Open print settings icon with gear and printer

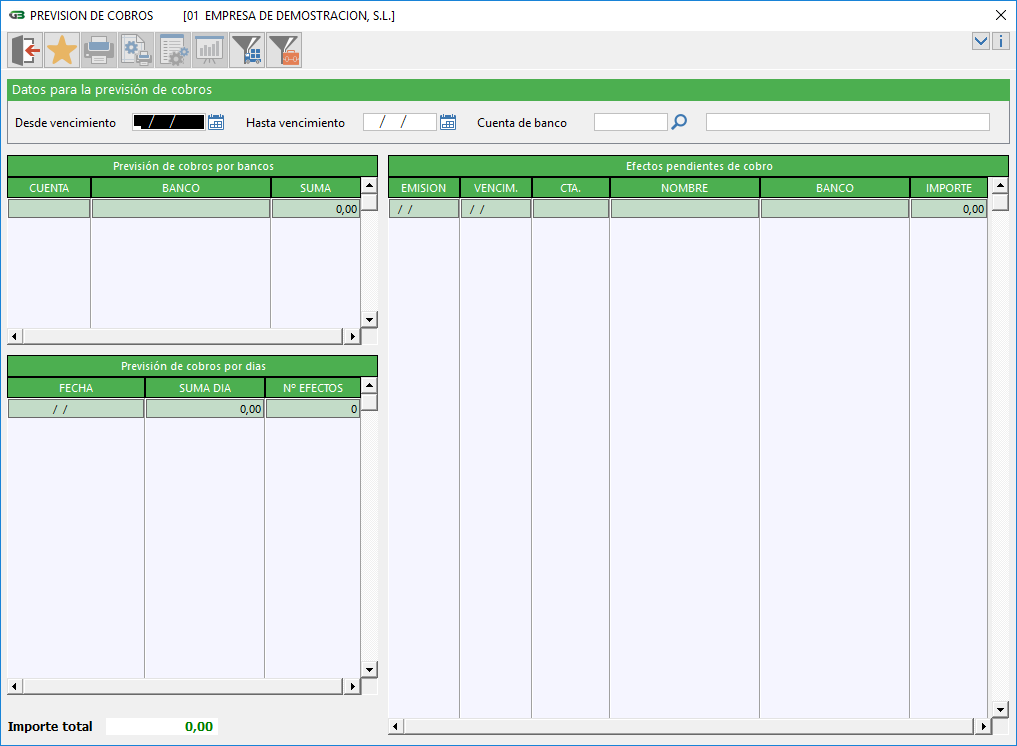pyautogui.click(x=136, y=50)
